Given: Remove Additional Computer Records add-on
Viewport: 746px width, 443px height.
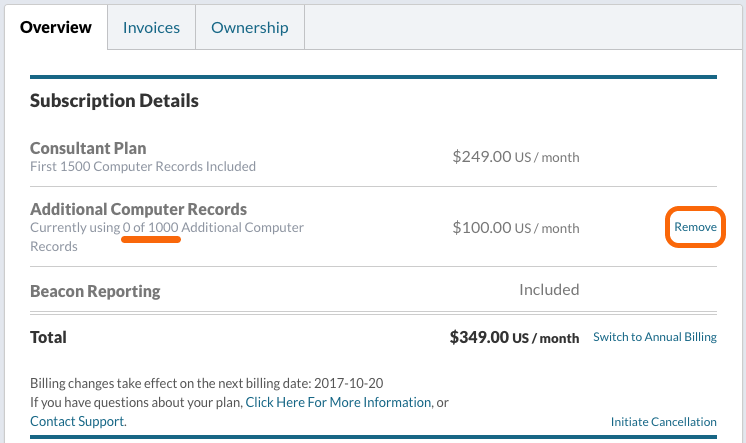Looking at the screenshot, I should click(695, 227).
